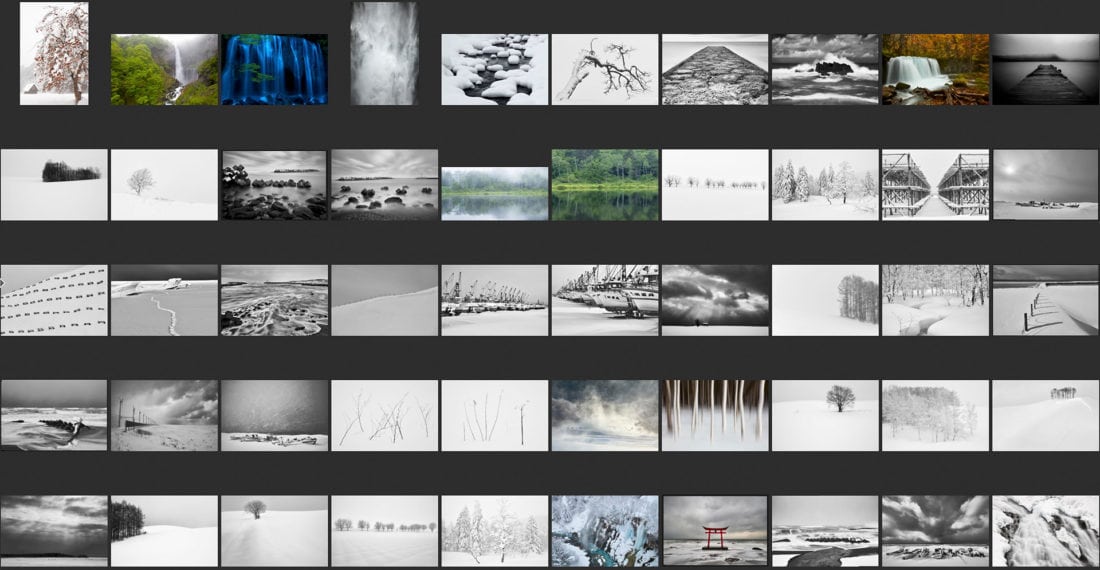This screenshot has width=1100, height=570.
Task: Click the dark bush clump on snow photo
Action: click(54, 185)
